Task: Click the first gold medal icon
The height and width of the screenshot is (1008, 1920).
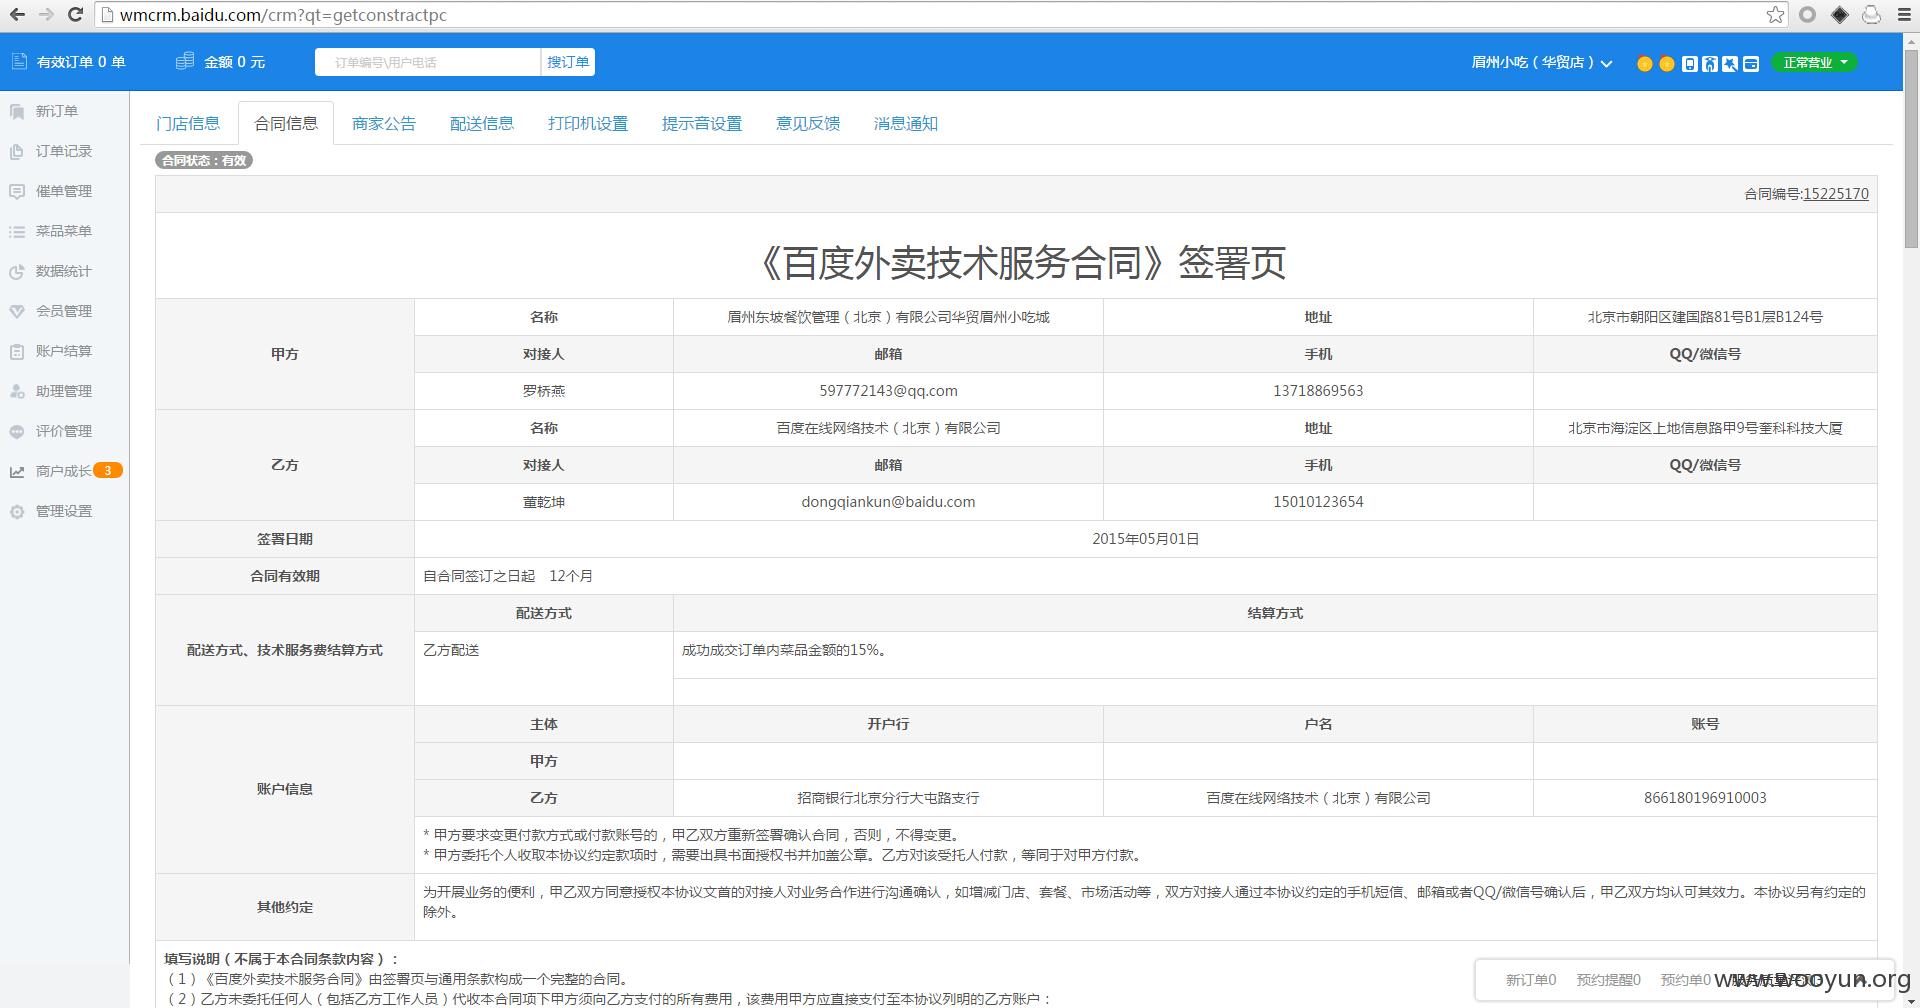Action: (x=1645, y=64)
